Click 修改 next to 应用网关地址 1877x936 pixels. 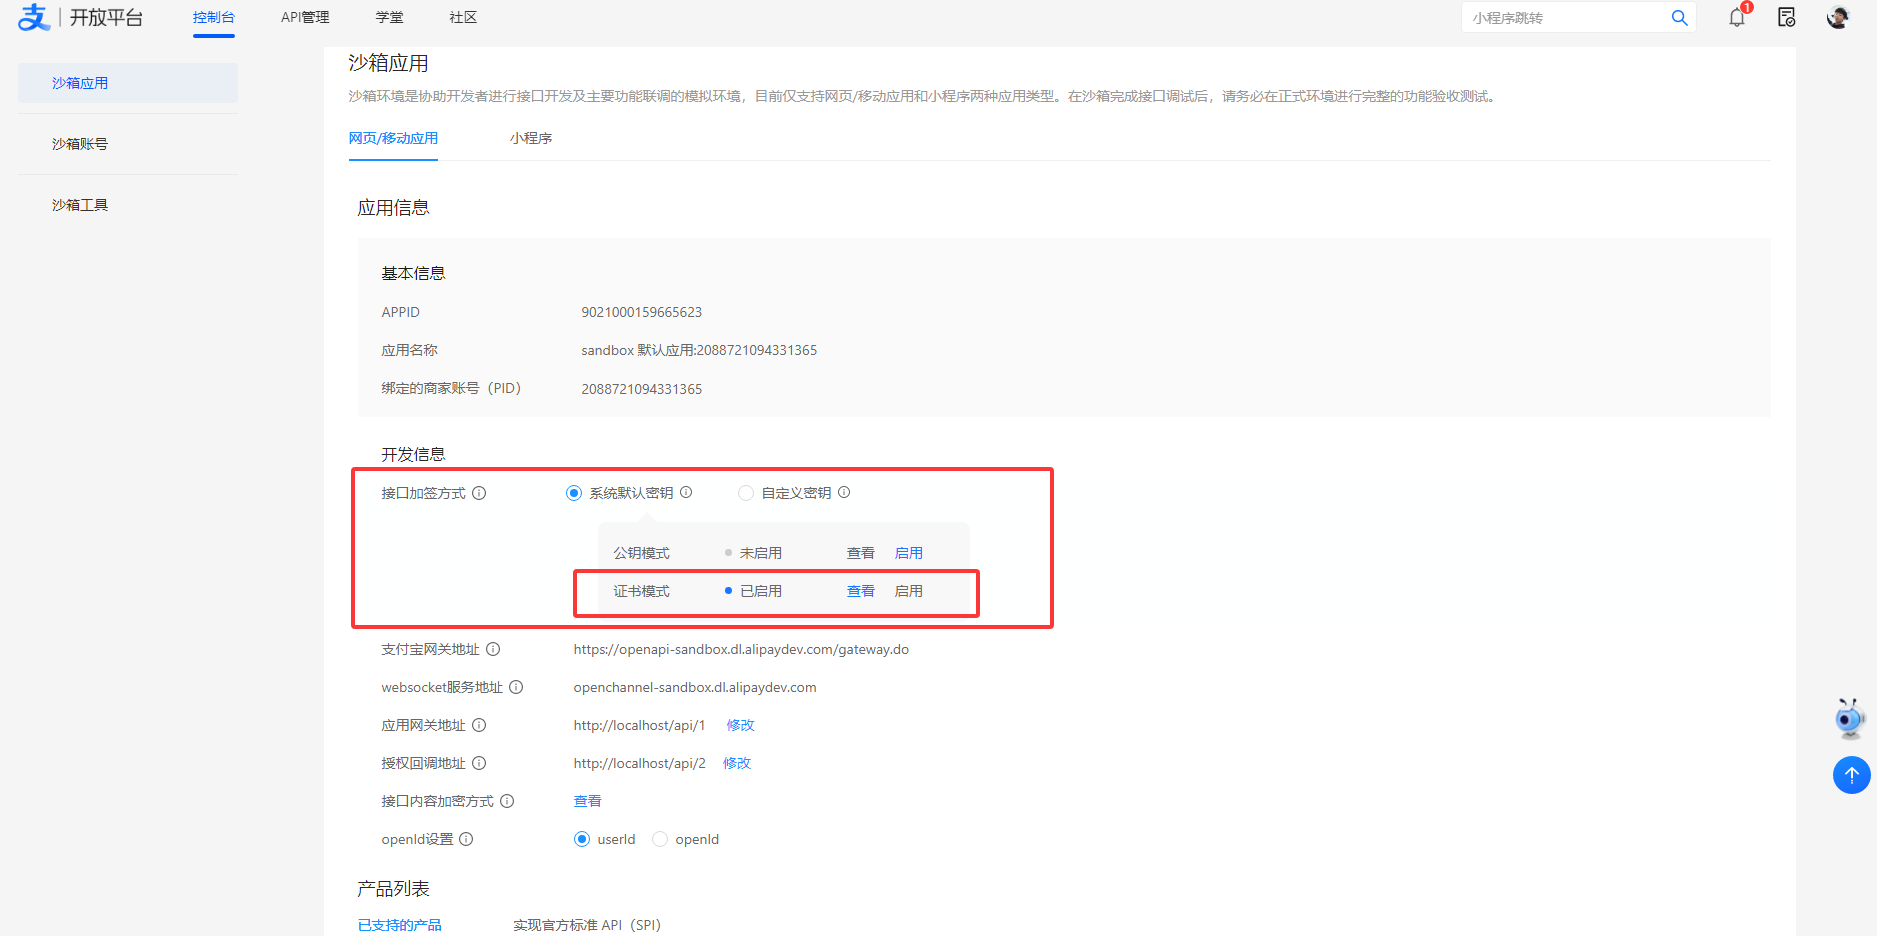(x=740, y=725)
